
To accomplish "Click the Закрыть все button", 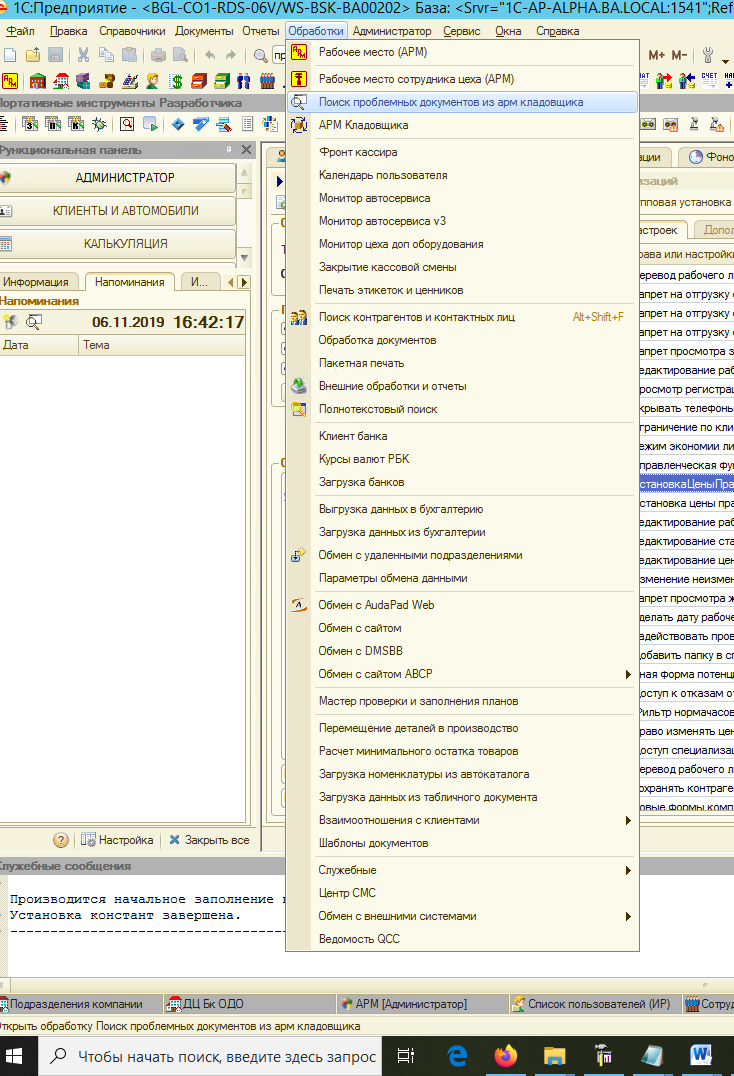I will pyautogui.click(x=209, y=840).
